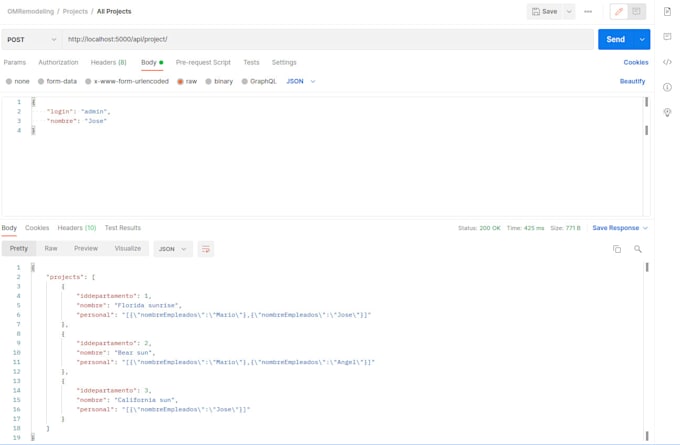Open the three-dot more actions menu
680x445 pixels.
588,12
